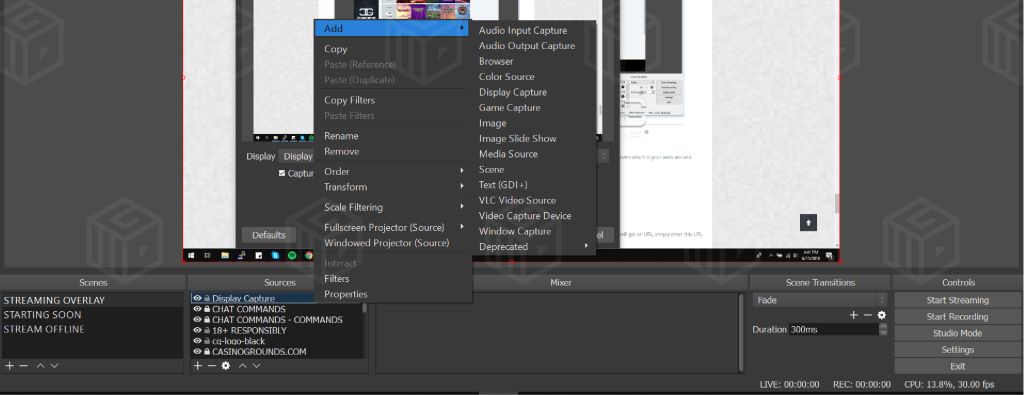
Task: Click the Duration 300ms field
Action: 833,330
